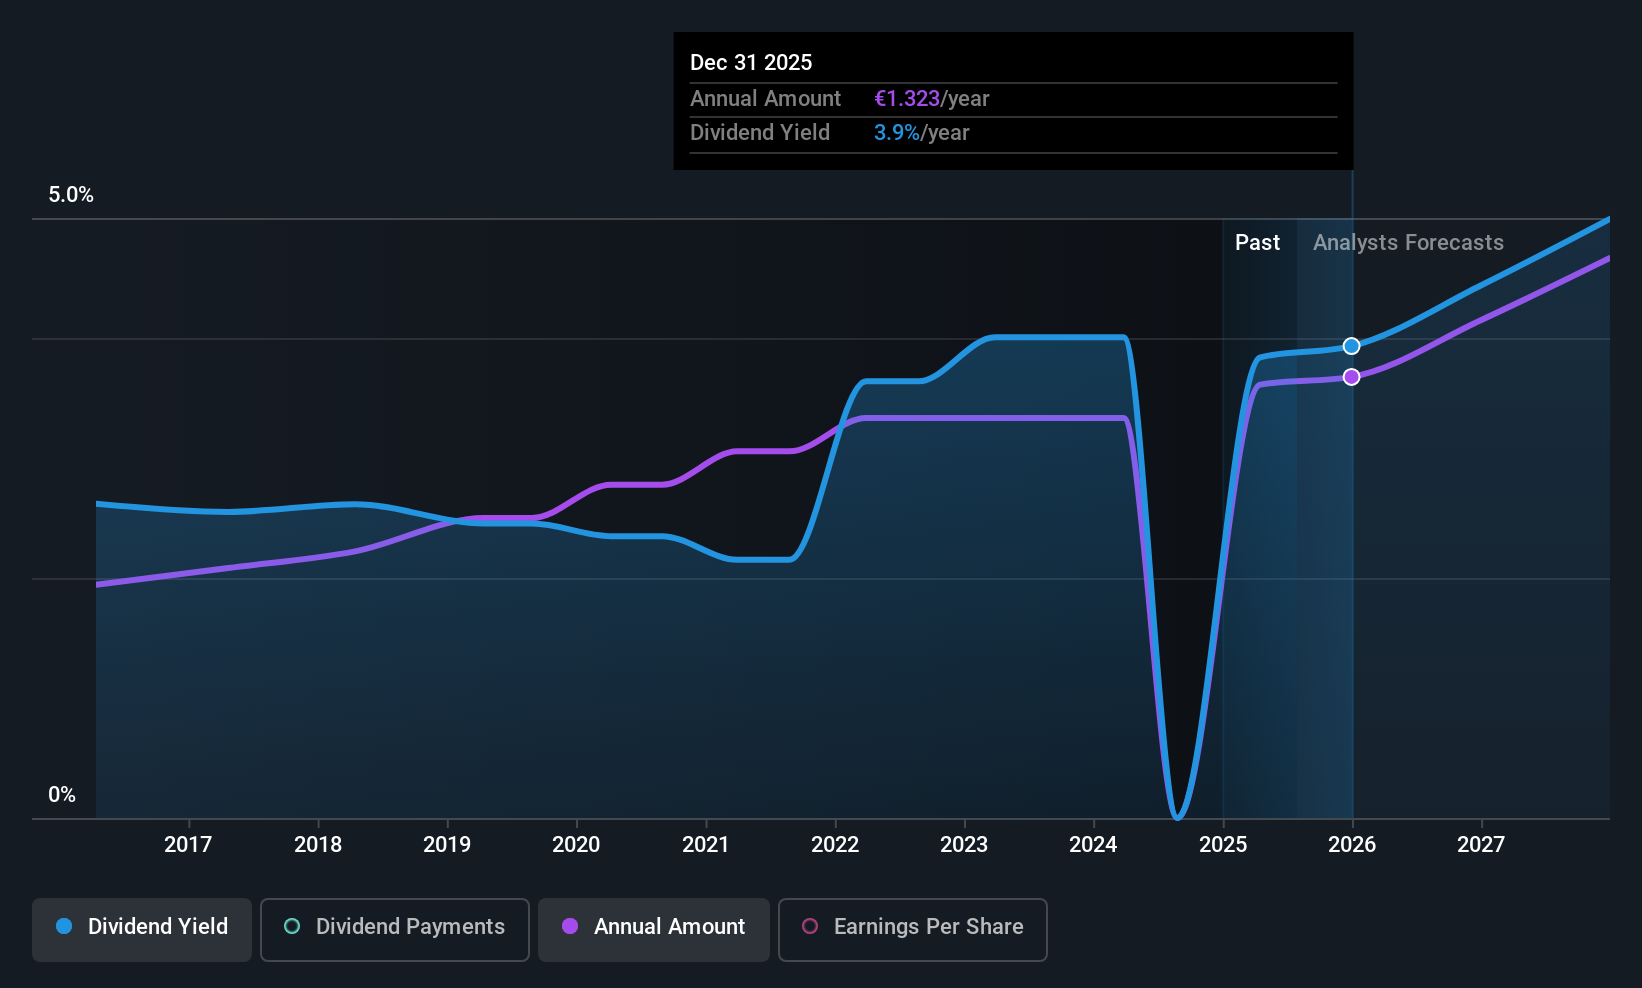Enable the Earnings Per Share series
Viewport: 1642px width, 988px height.
pyautogui.click(x=913, y=929)
